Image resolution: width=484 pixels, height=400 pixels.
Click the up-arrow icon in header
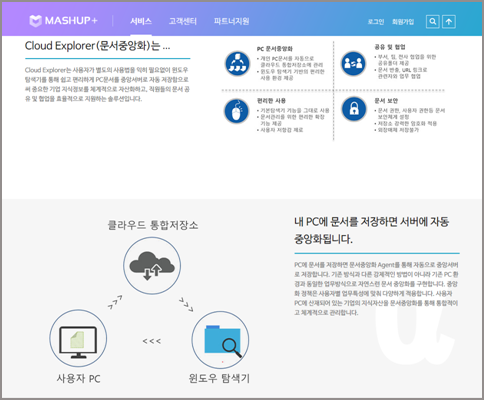(x=449, y=22)
